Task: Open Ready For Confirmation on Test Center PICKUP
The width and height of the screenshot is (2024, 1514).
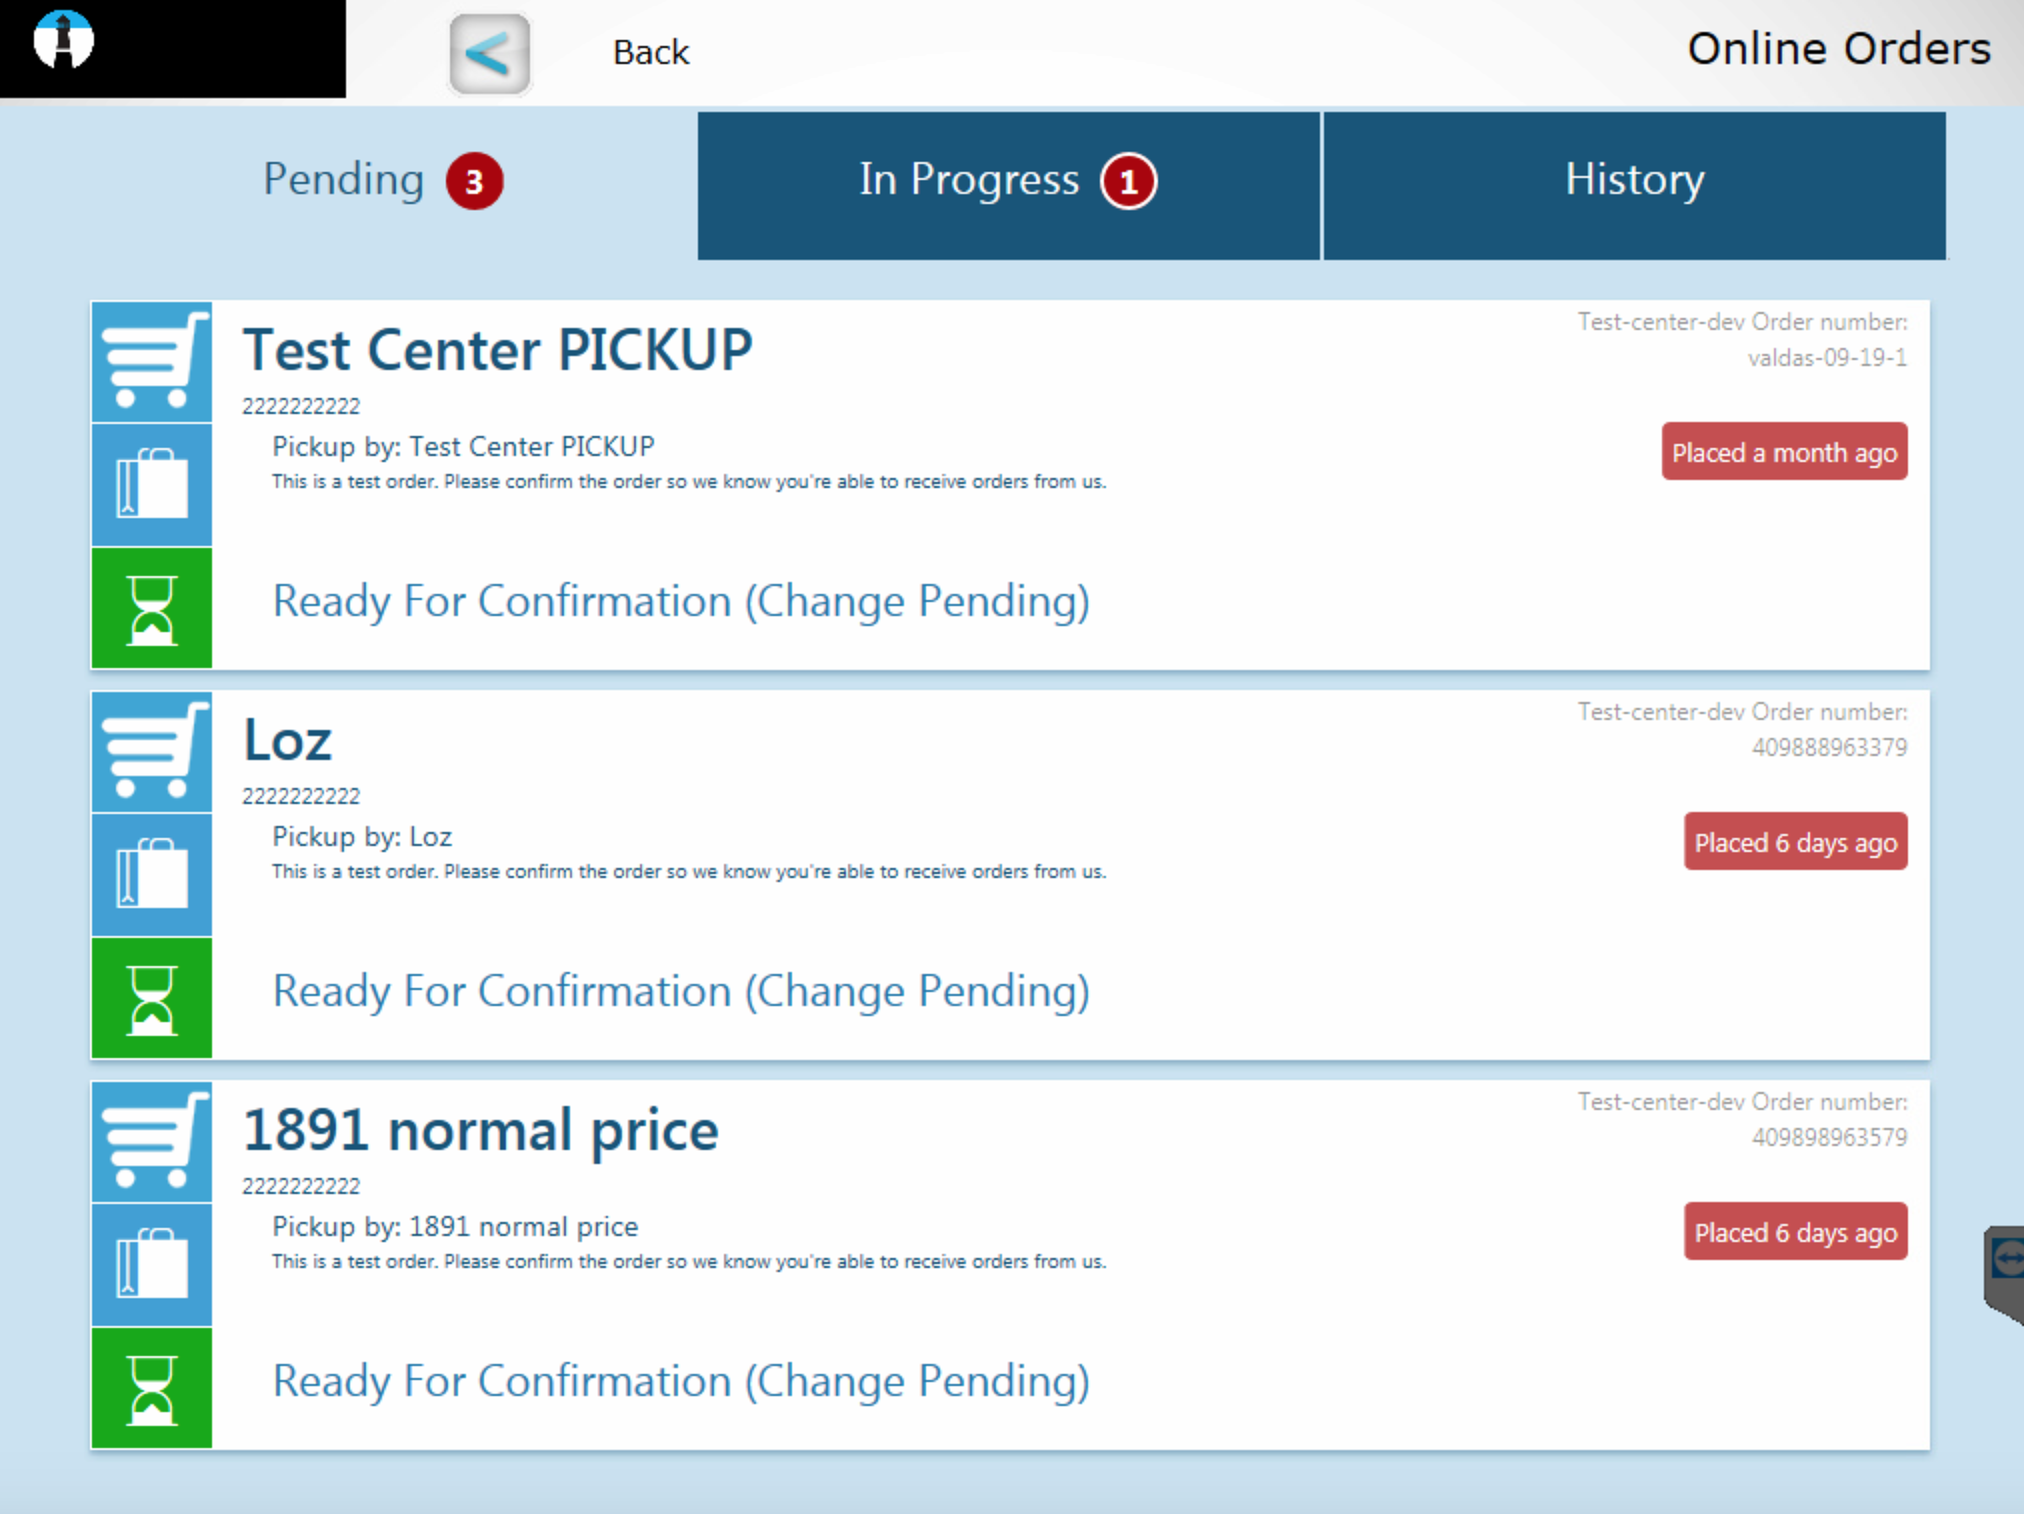Action: 681,601
